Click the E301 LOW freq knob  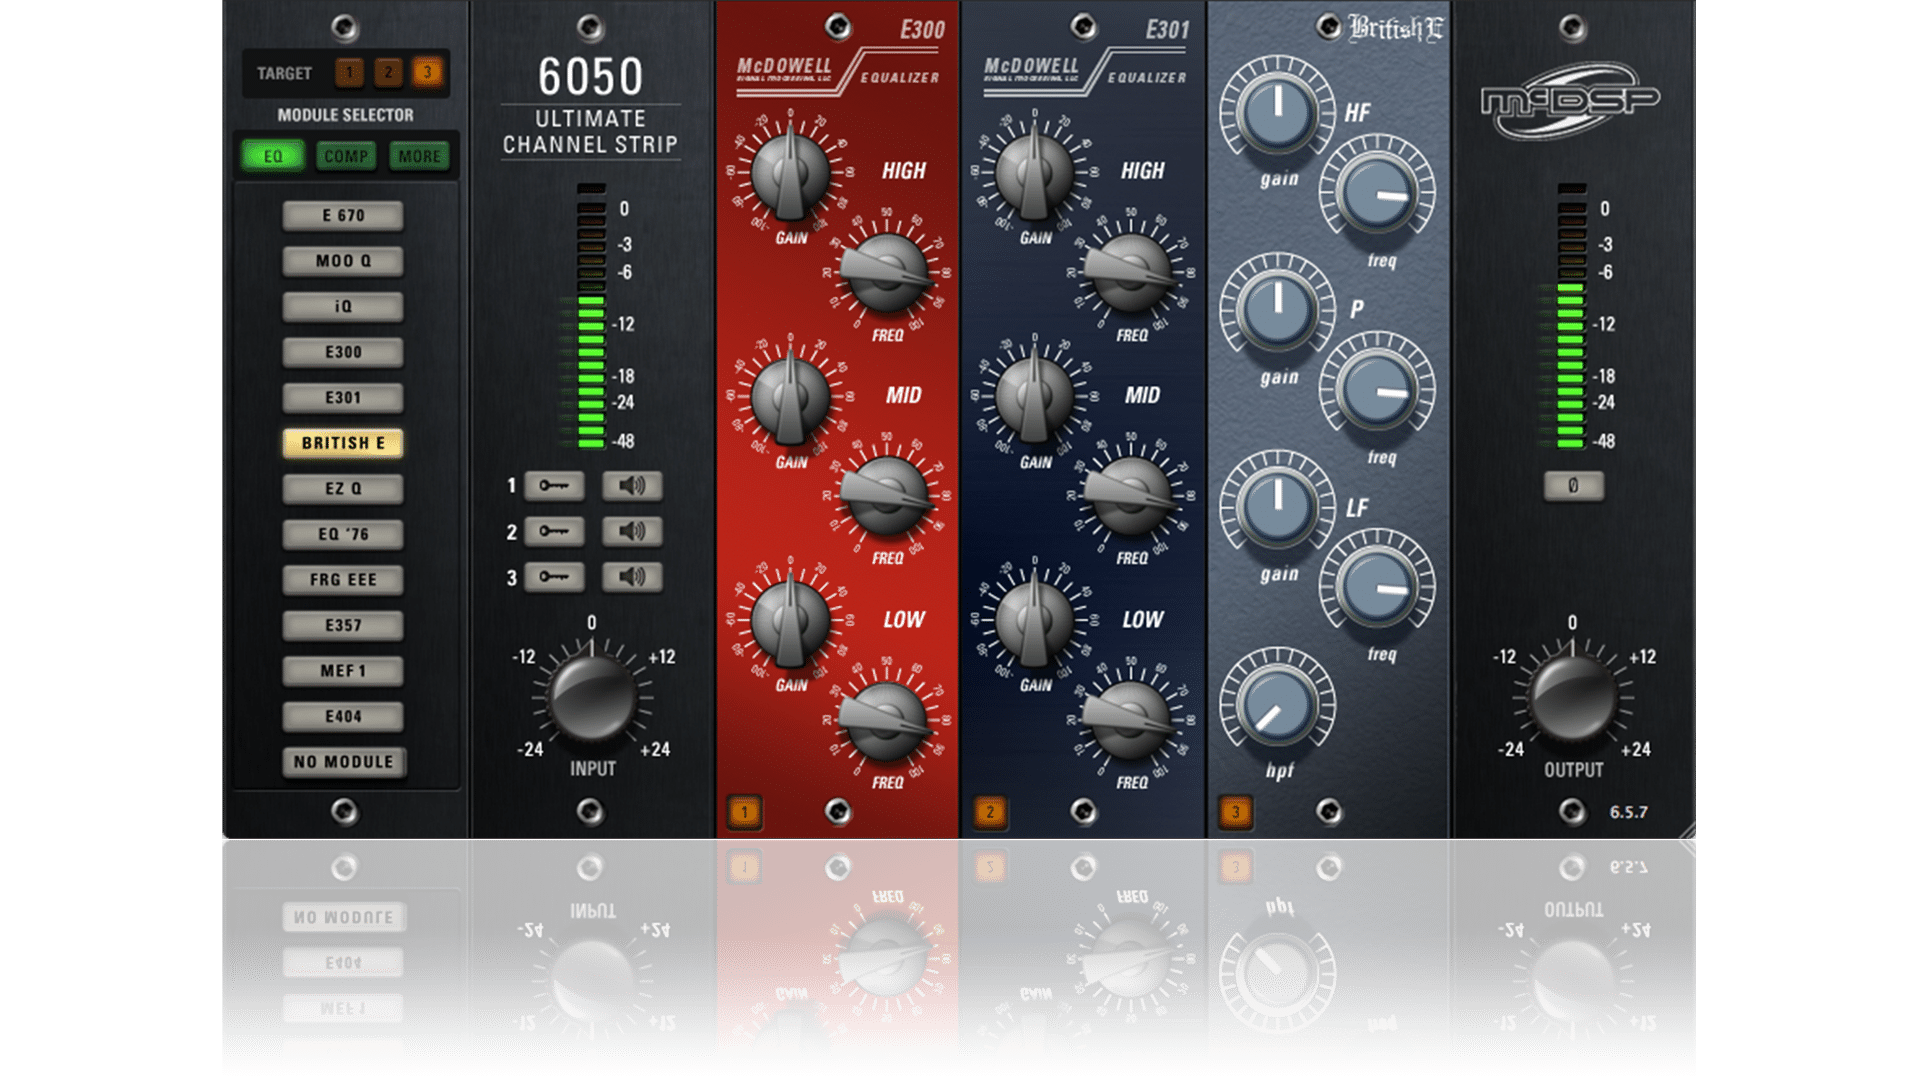coord(1130,720)
